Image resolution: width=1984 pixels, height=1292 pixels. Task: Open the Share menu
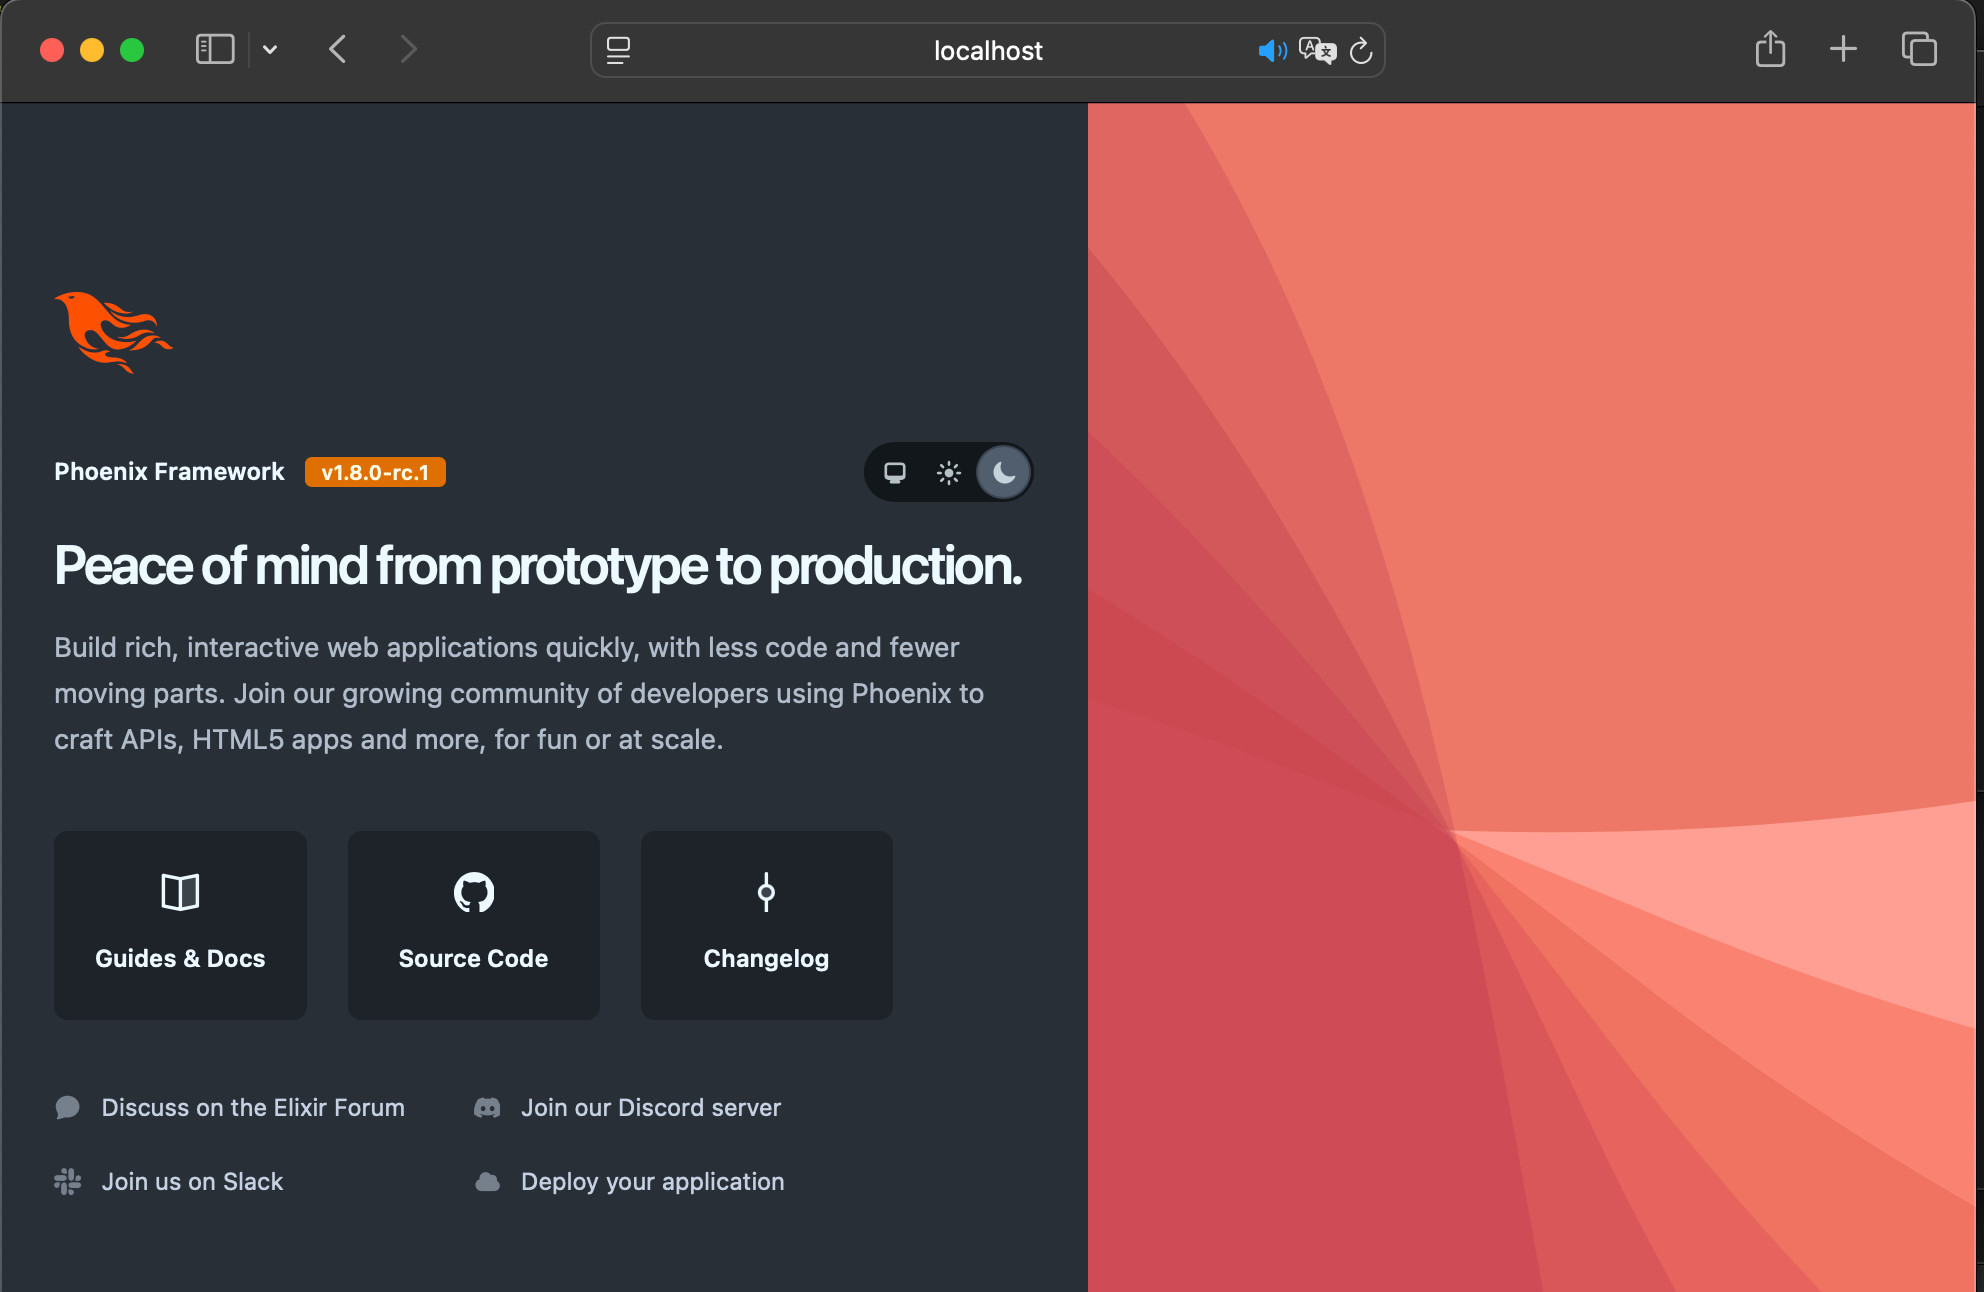pos(1770,49)
